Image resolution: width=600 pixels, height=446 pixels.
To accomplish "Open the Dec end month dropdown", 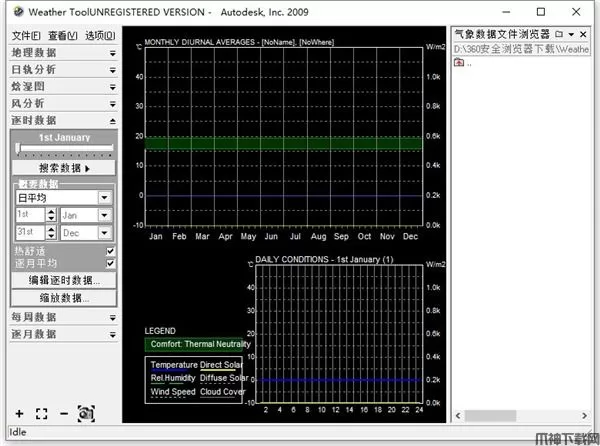I will (x=103, y=232).
